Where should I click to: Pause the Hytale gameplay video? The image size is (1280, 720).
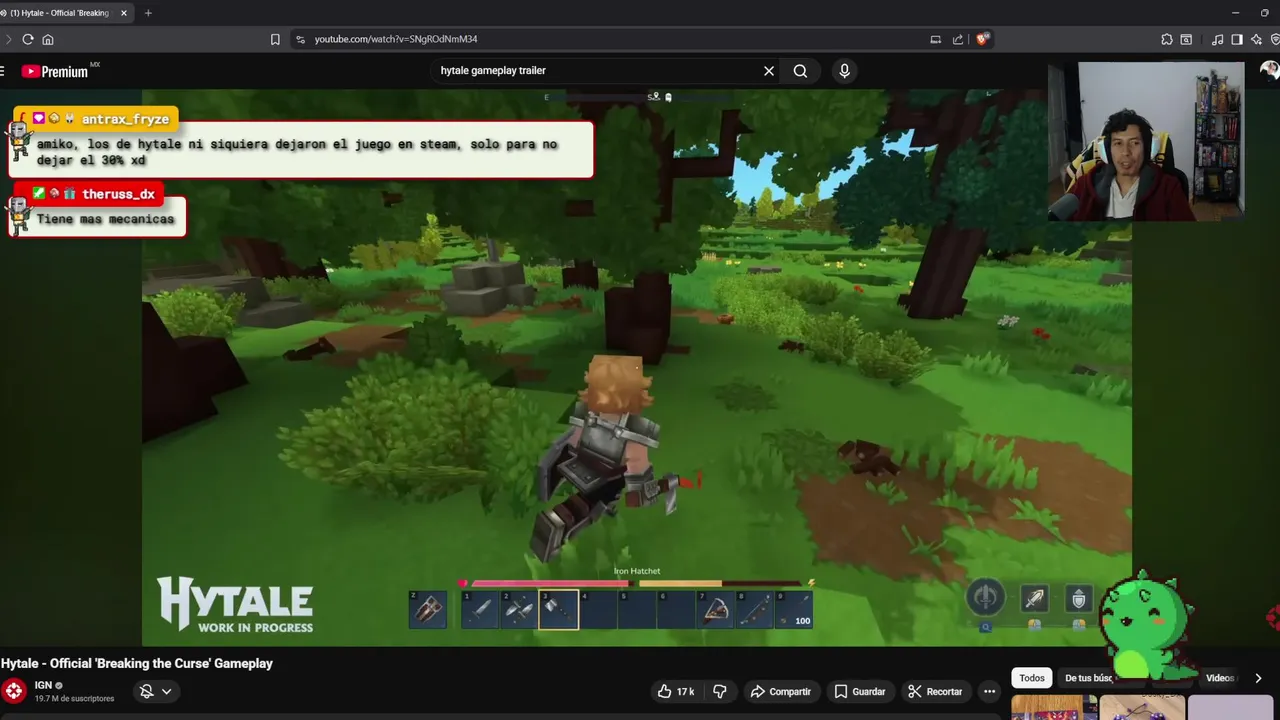pyautogui.click(x=636, y=368)
